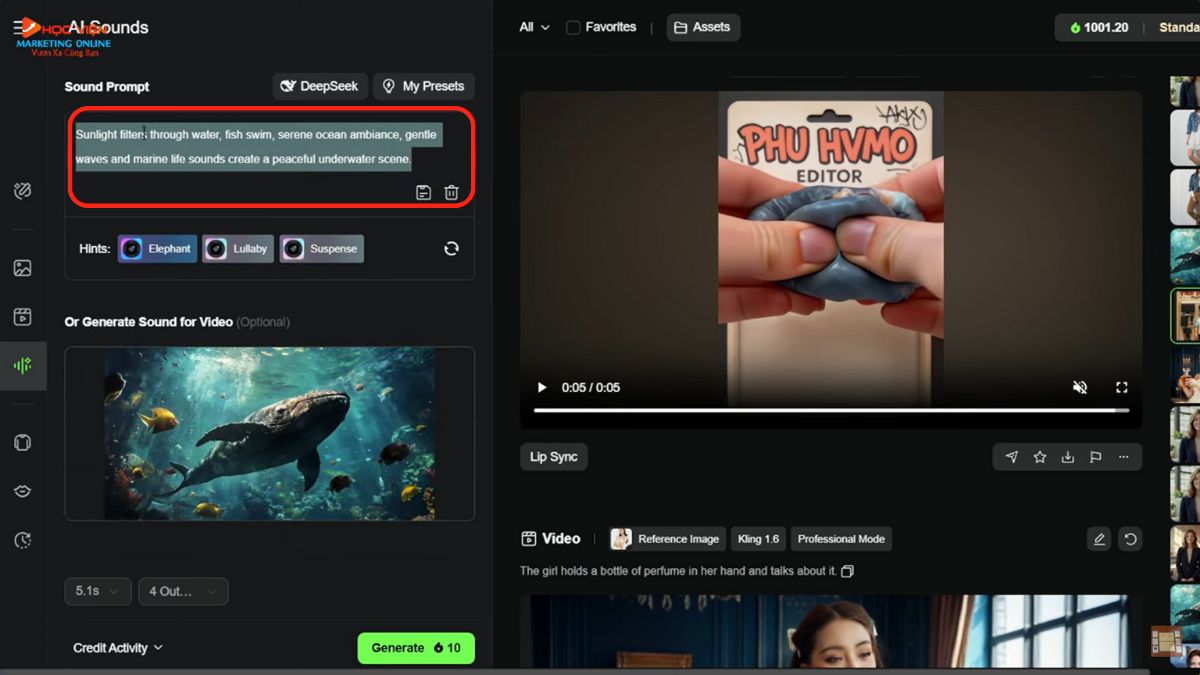Click into the Sound Prompt text field

click(x=270, y=147)
